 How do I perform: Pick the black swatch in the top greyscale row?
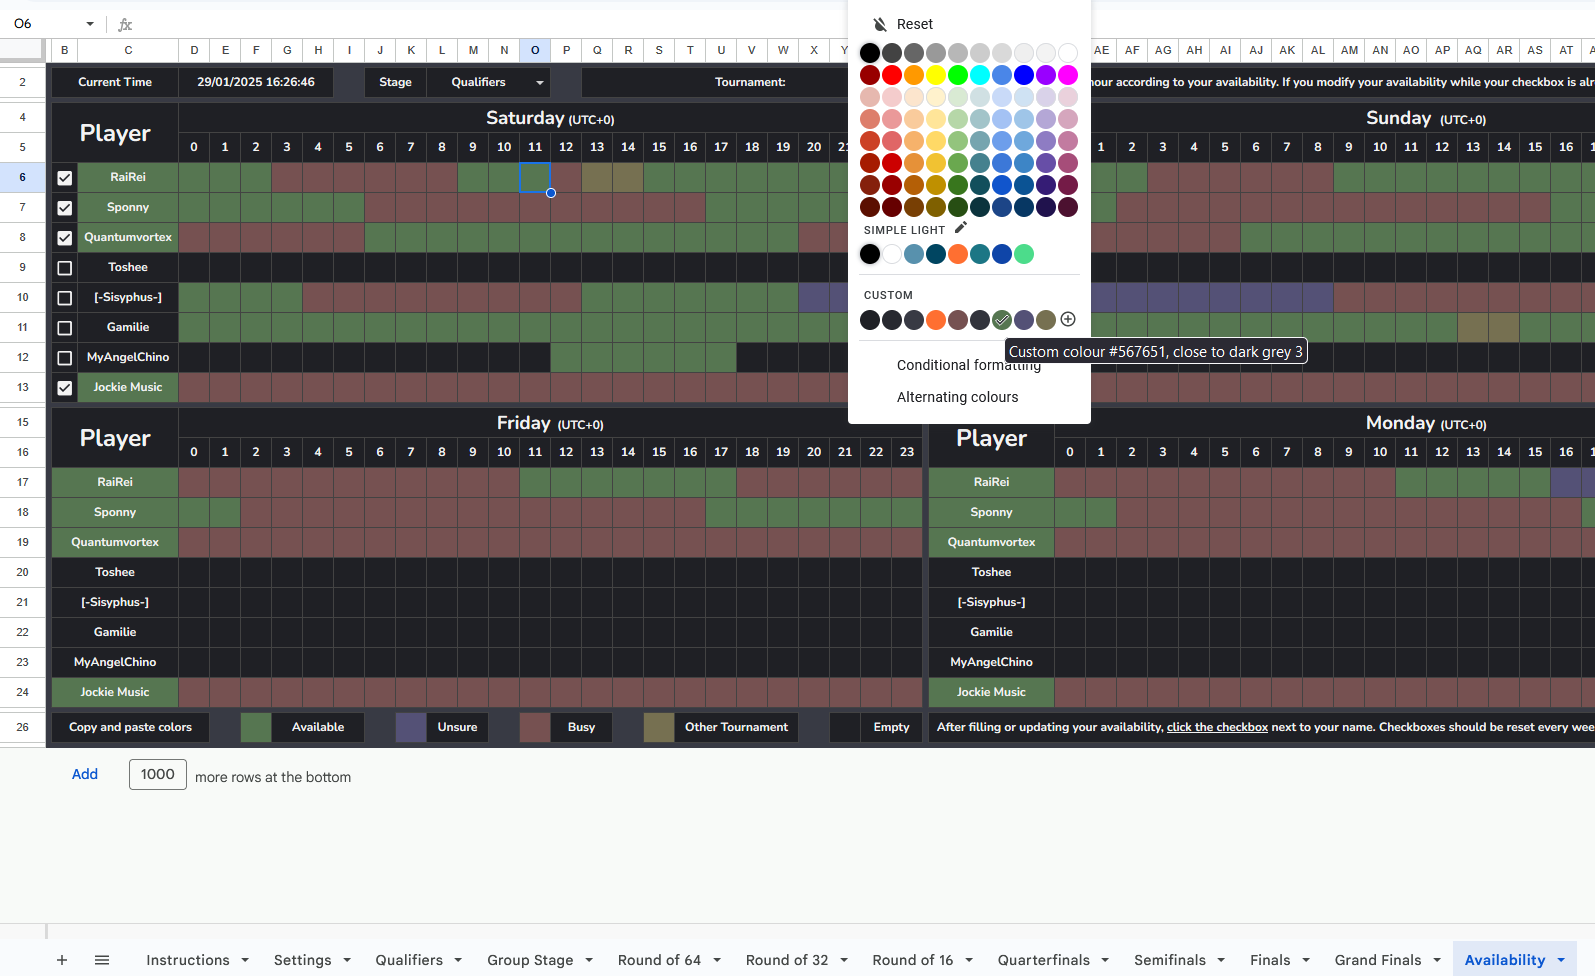[x=870, y=53]
